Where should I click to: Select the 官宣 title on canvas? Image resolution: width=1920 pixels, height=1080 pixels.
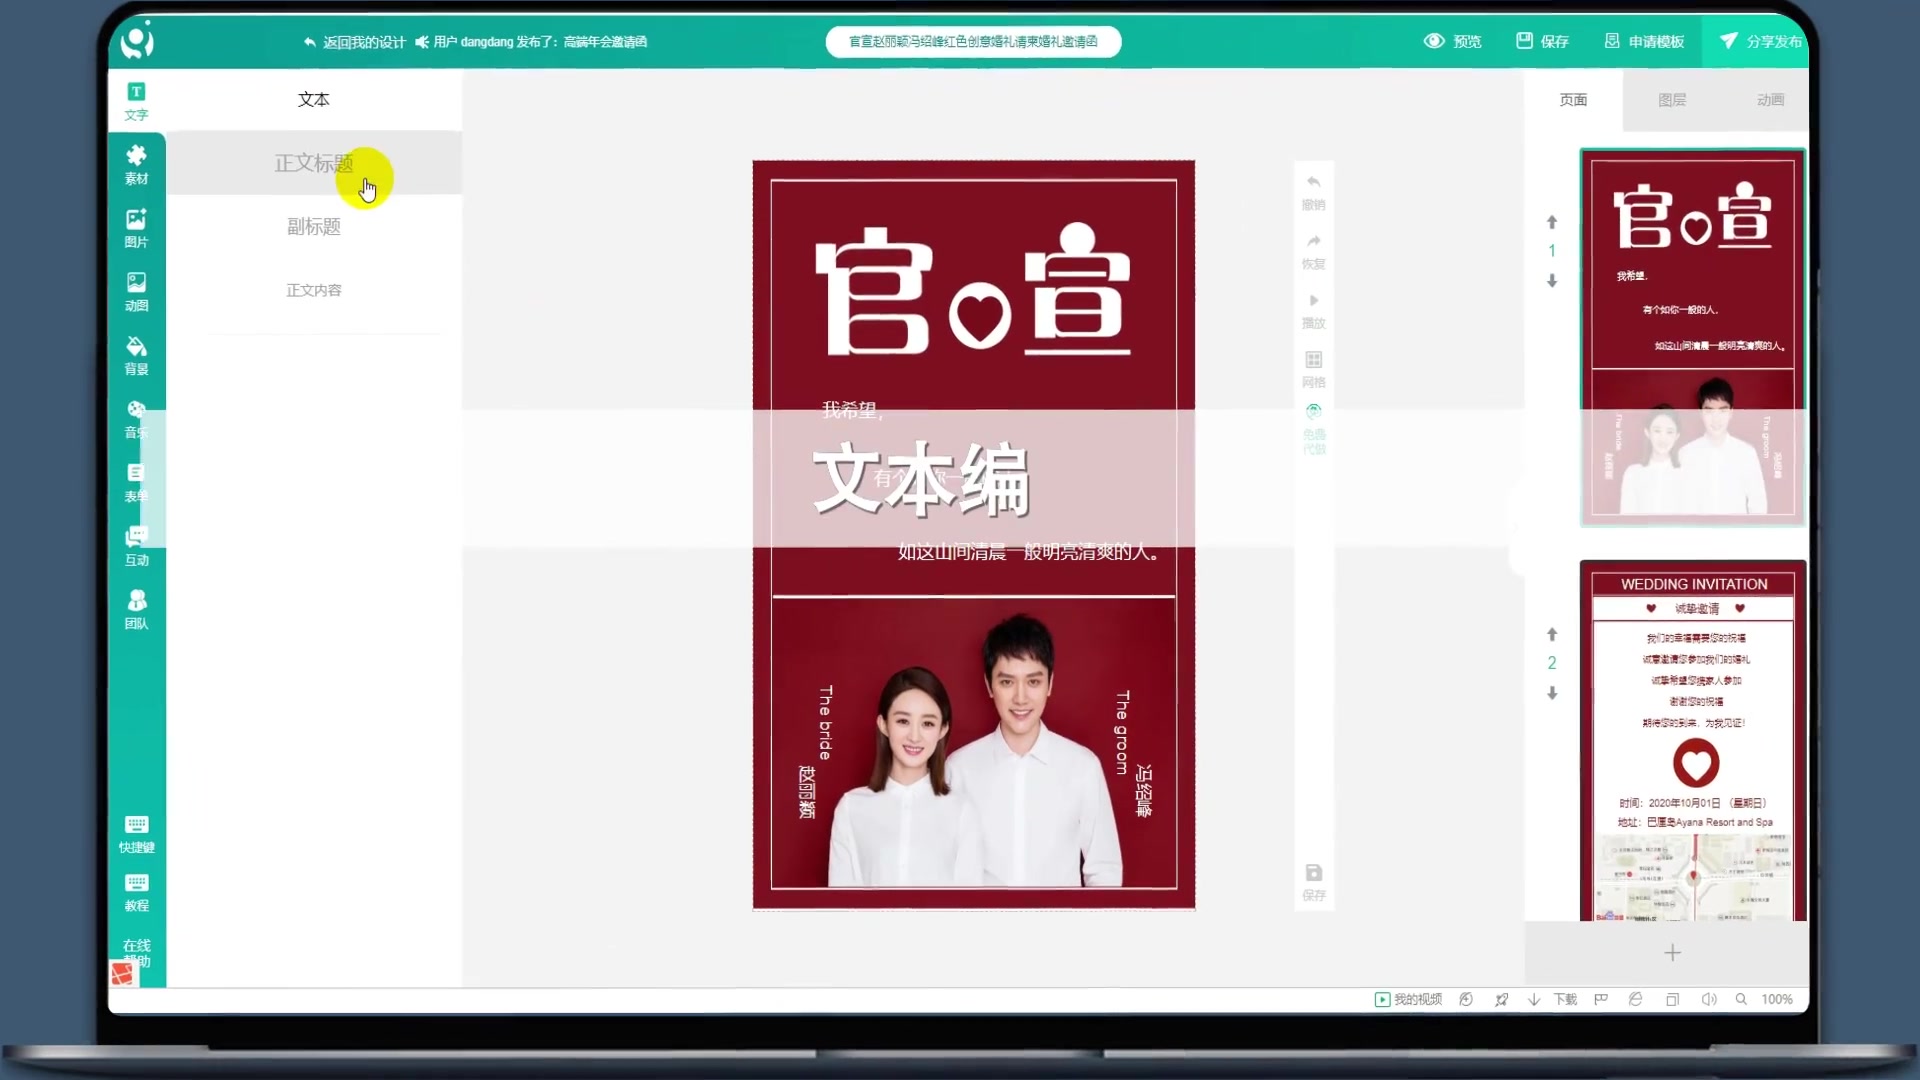[973, 290]
